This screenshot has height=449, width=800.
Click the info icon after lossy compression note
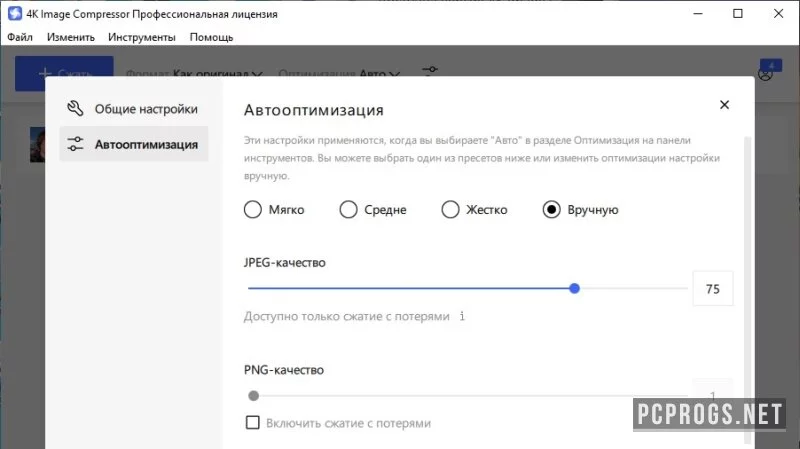coord(462,316)
